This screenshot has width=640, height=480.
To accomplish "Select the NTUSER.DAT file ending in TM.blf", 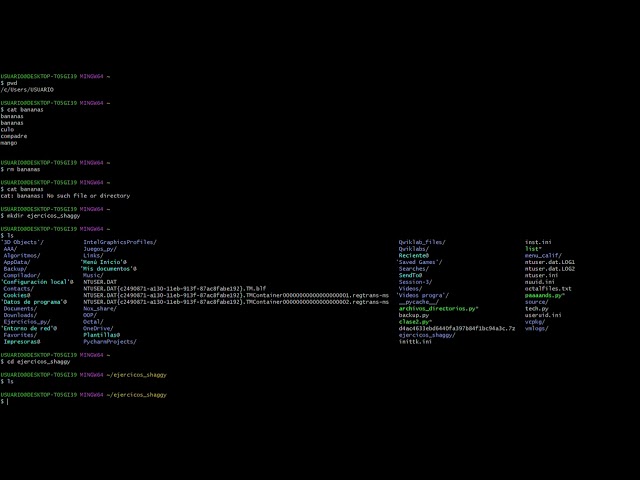I will click(175, 289).
